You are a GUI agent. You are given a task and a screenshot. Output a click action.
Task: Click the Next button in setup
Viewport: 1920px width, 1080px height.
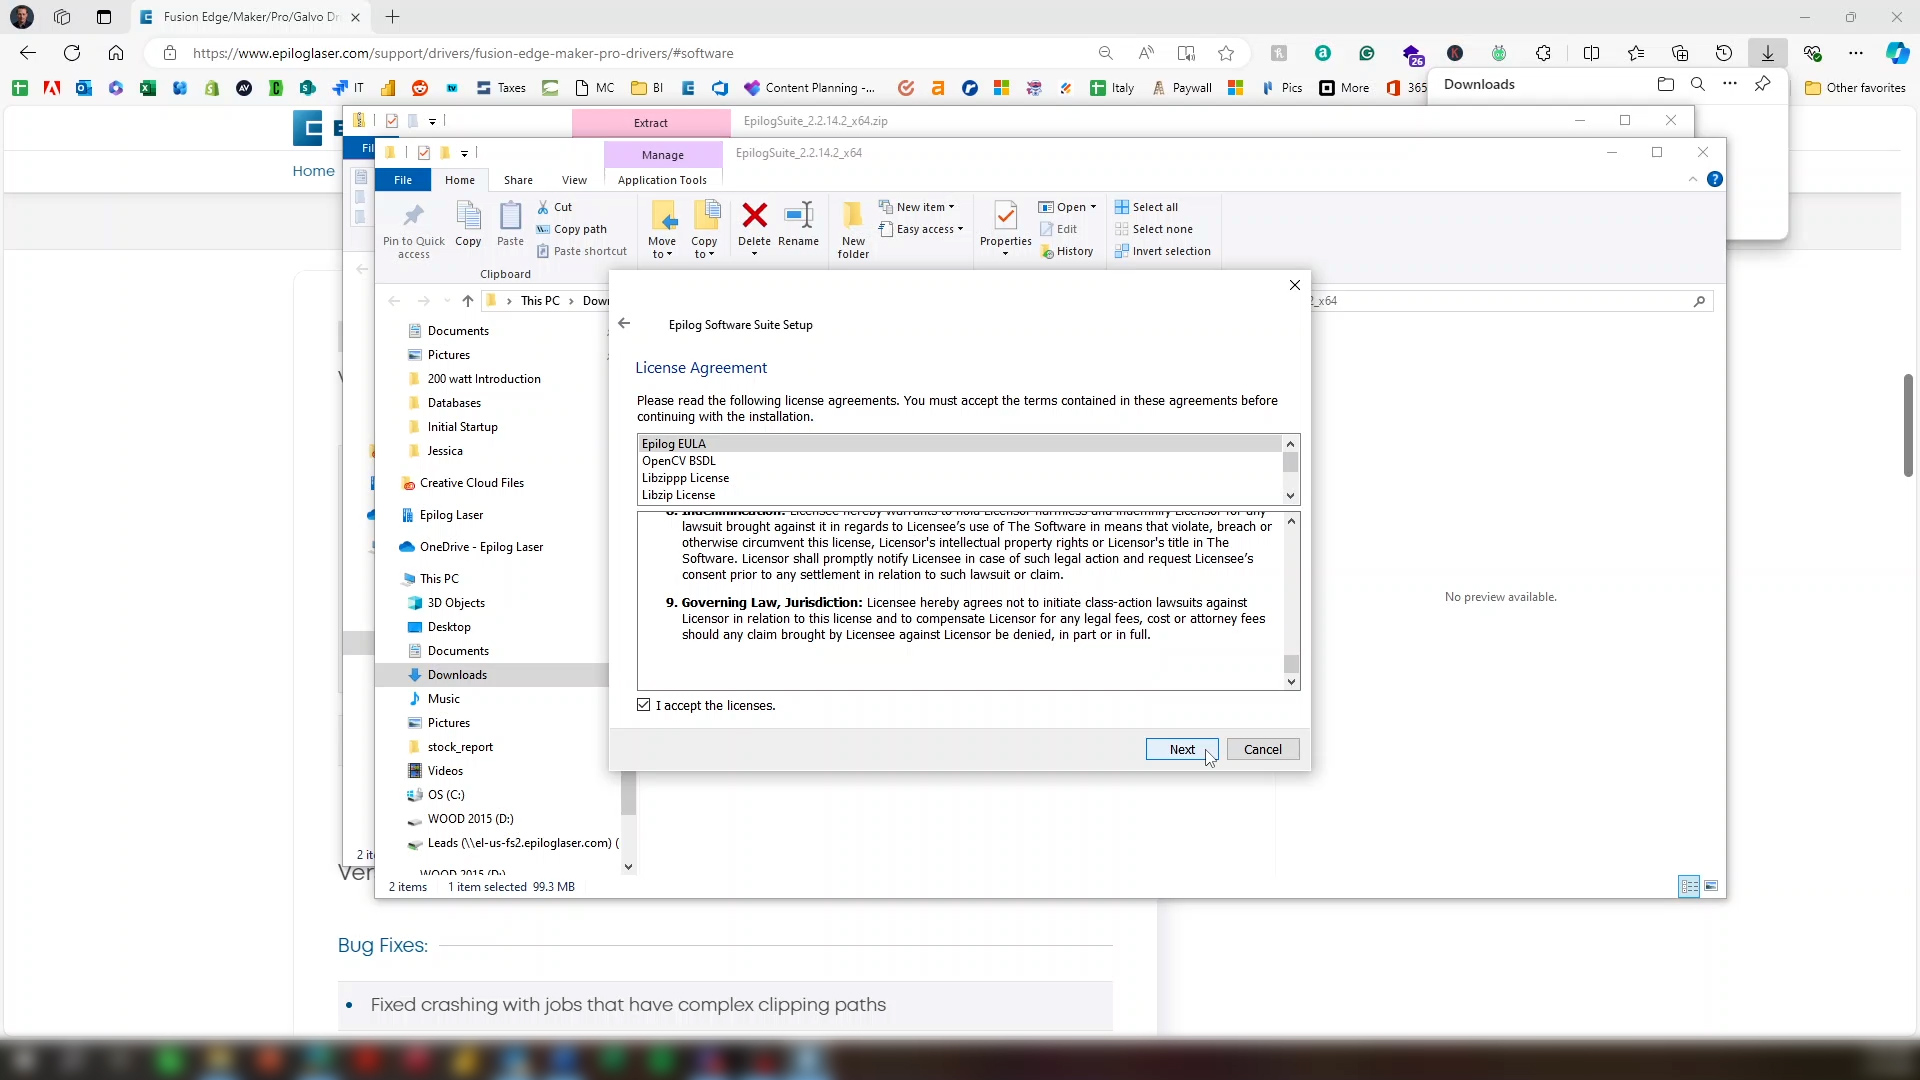pyautogui.click(x=1181, y=749)
